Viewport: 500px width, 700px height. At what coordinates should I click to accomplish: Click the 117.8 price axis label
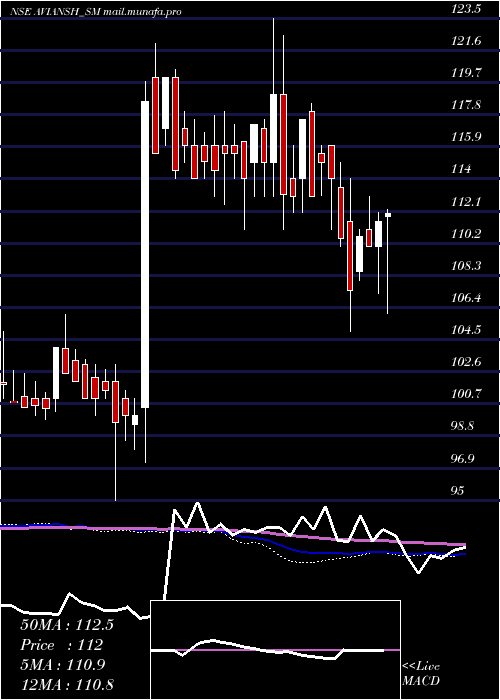[466, 105]
